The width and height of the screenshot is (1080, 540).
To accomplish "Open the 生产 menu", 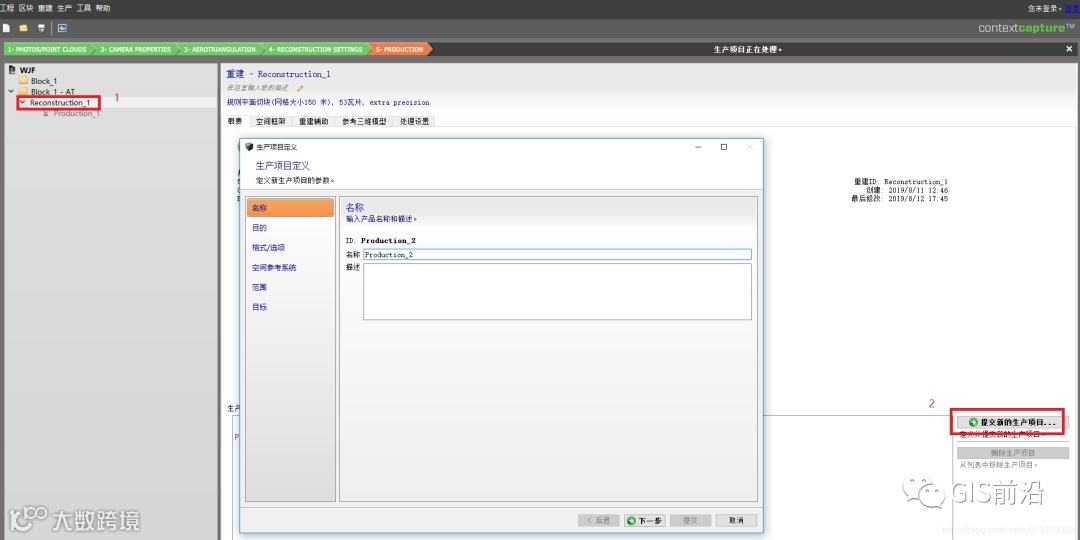I will (x=64, y=8).
